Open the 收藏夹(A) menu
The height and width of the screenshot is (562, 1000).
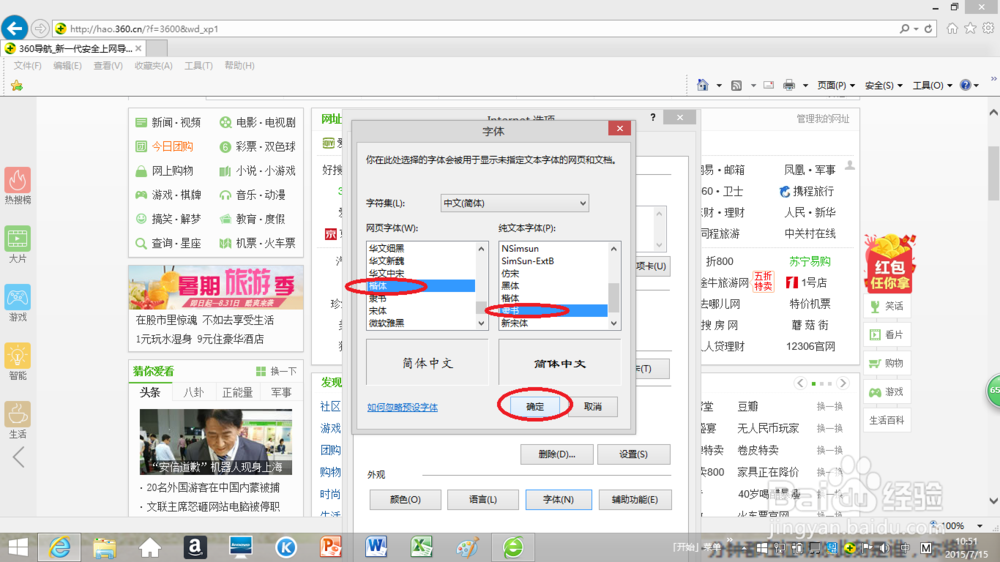[x=153, y=66]
